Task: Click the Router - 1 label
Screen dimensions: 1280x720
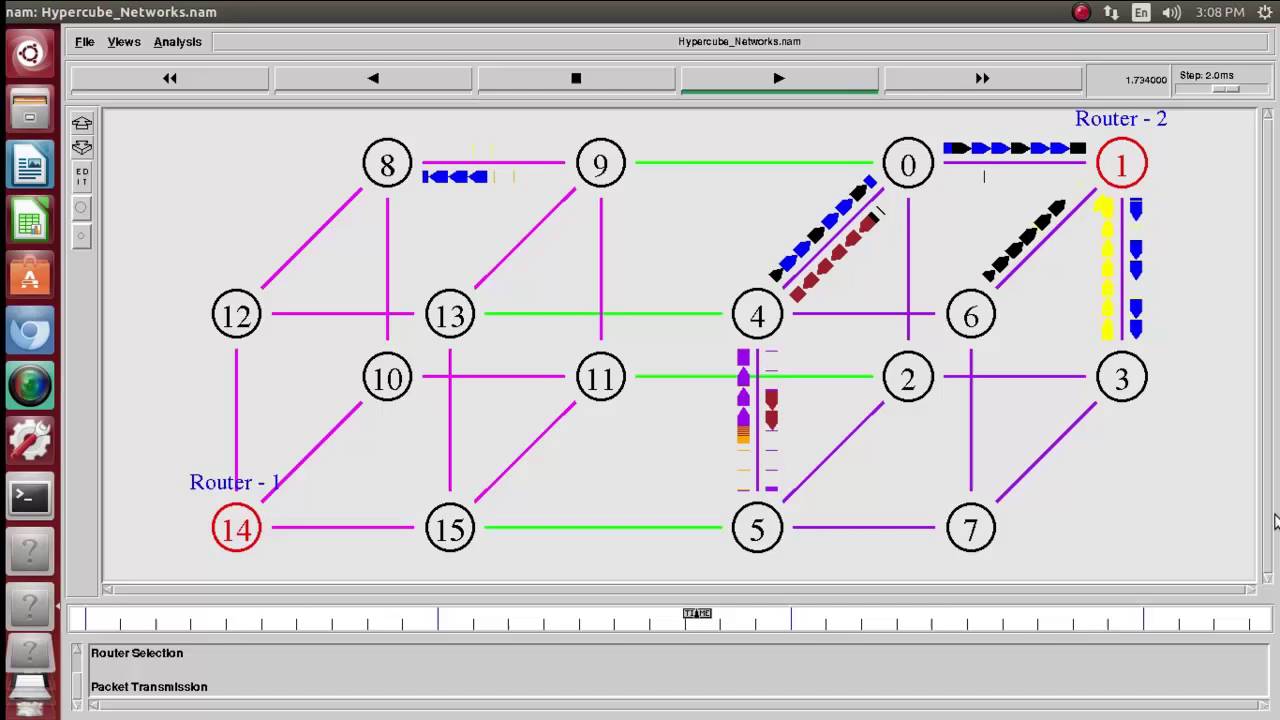Action: 235,483
